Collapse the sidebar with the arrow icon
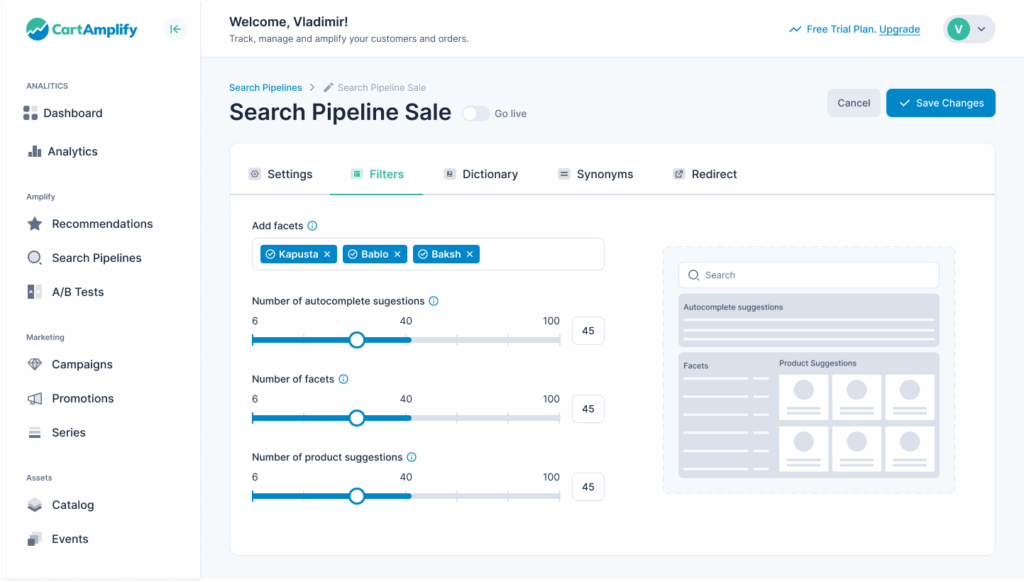 pyautogui.click(x=176, y=29)
